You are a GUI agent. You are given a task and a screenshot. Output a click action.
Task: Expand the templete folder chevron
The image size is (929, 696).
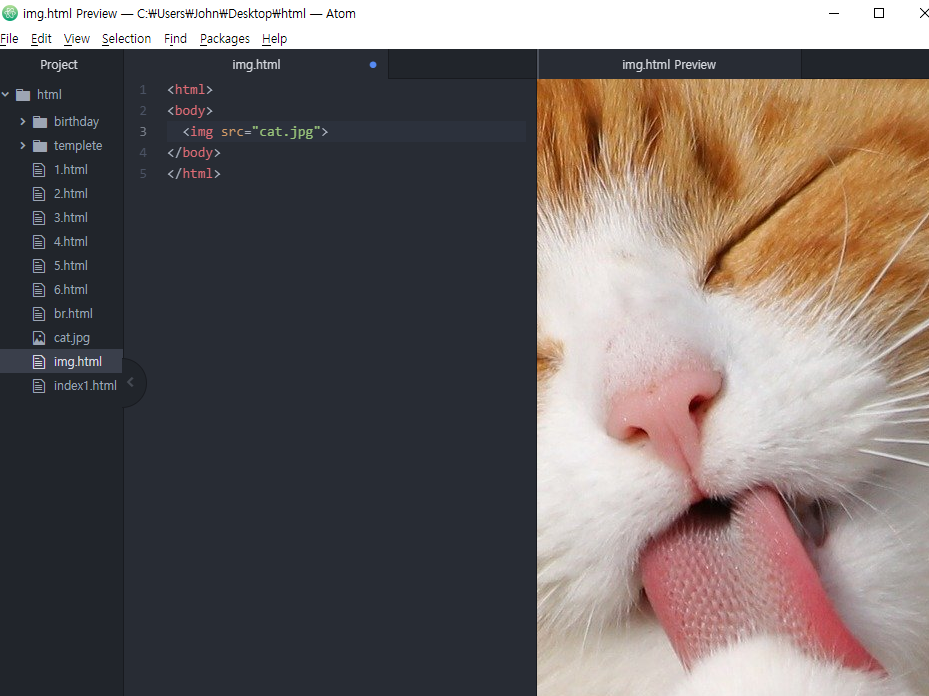coord(23,145)
